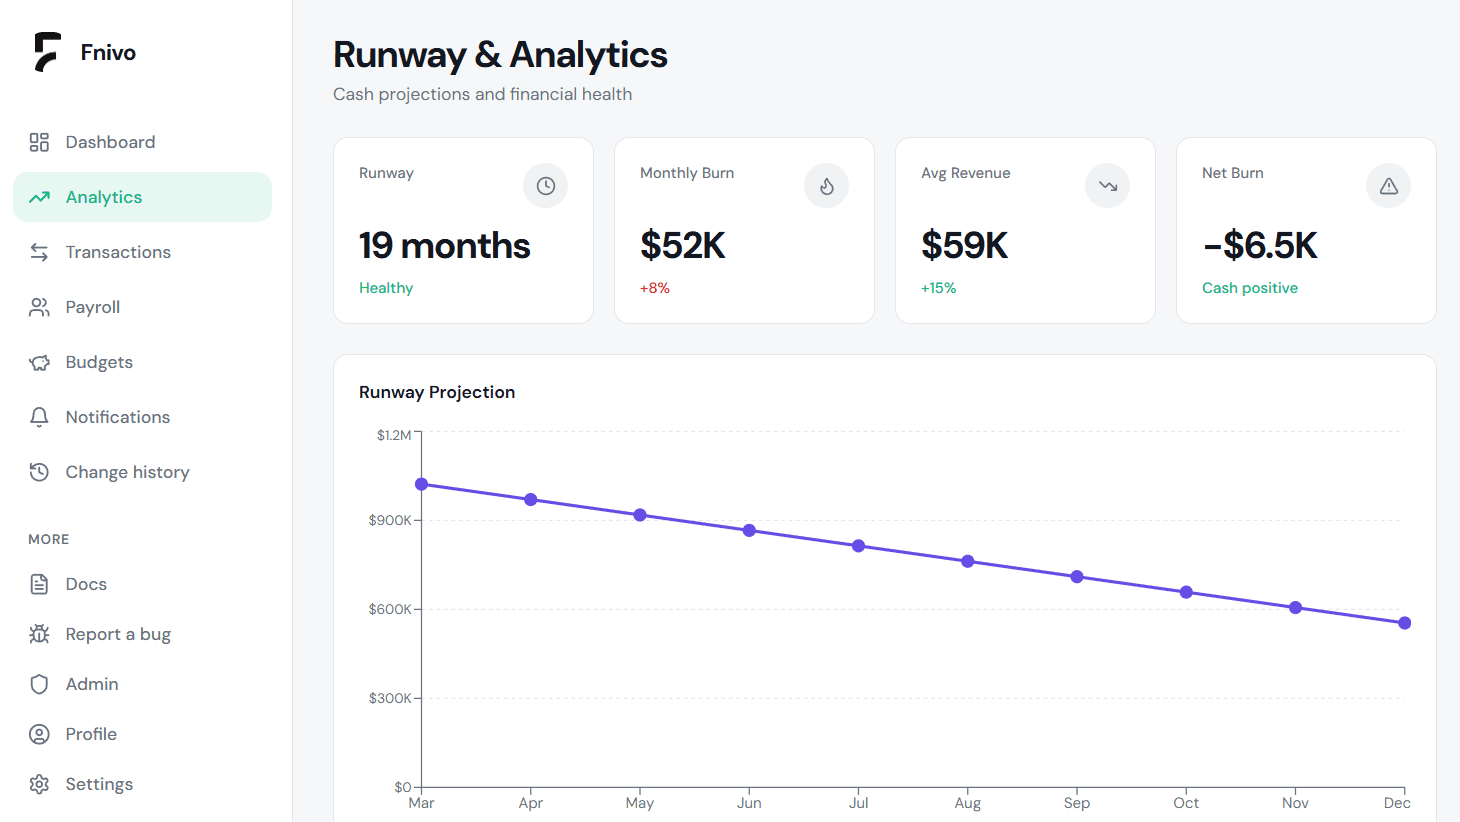Click the flame icon on Monthly Burn card

[x=826, y=185]
